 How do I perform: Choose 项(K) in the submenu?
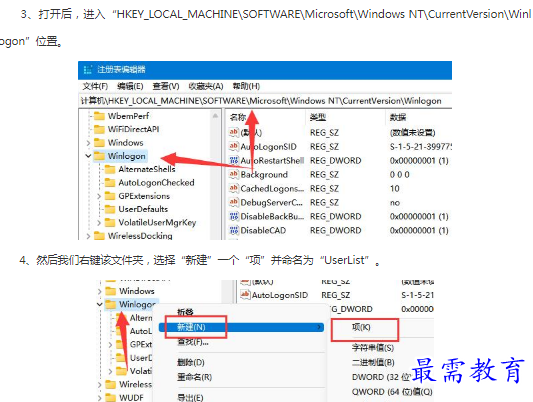tap(361, 327)
